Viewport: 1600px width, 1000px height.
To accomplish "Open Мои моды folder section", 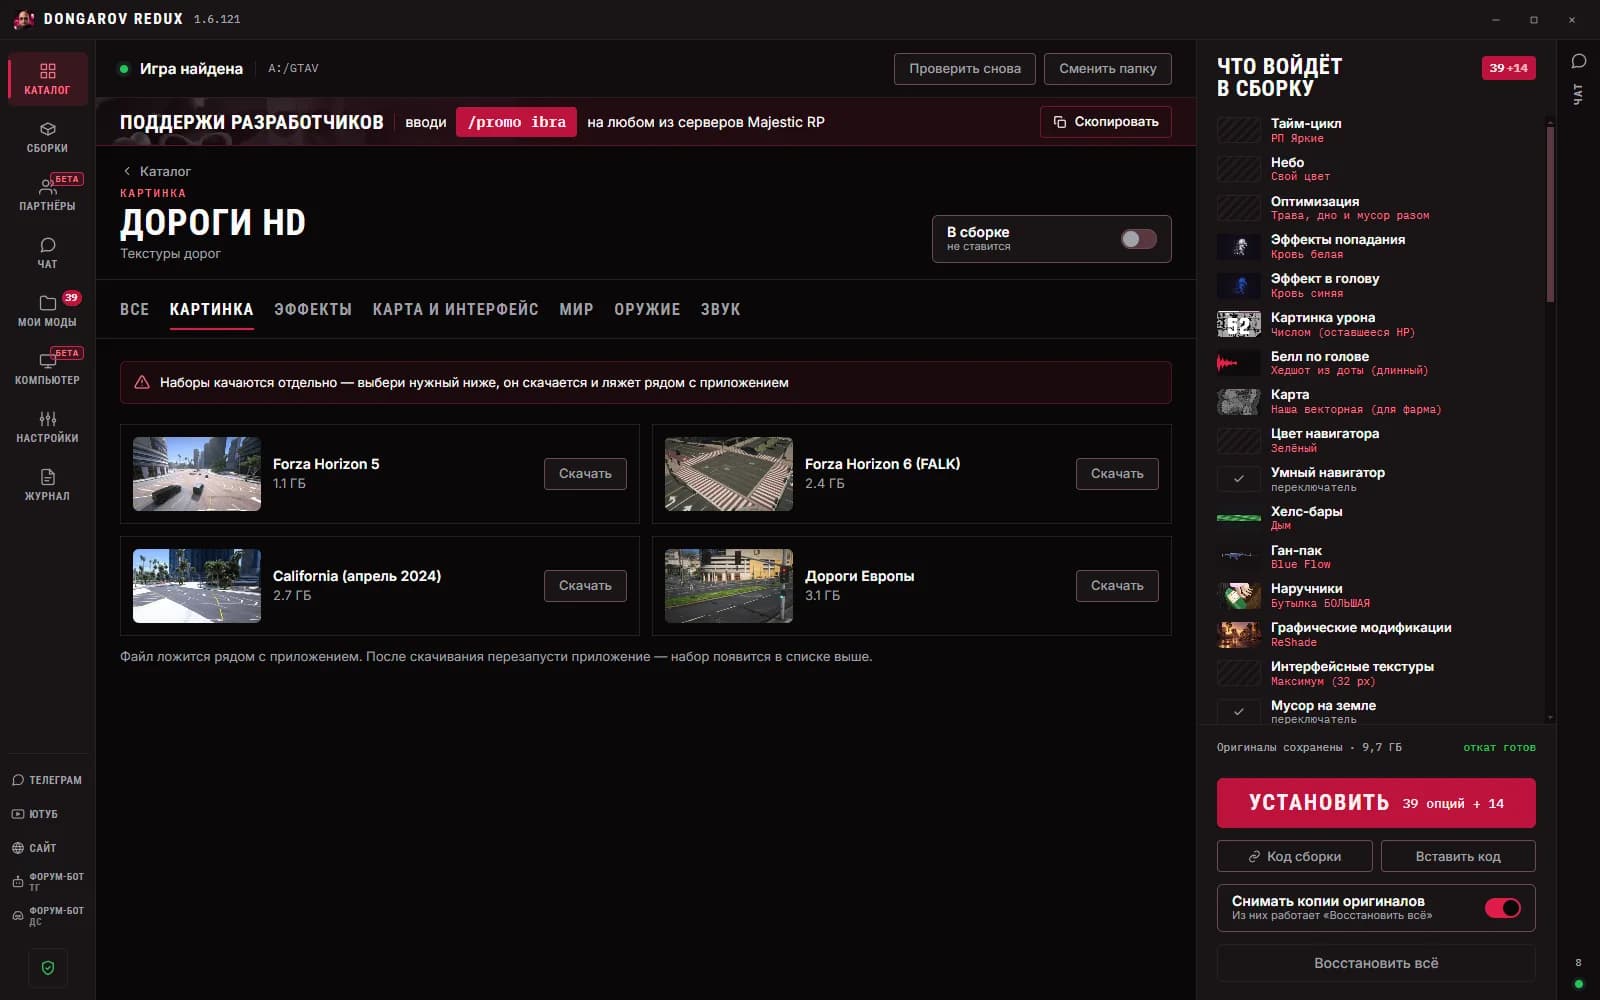I will click(x=47, y=311).
